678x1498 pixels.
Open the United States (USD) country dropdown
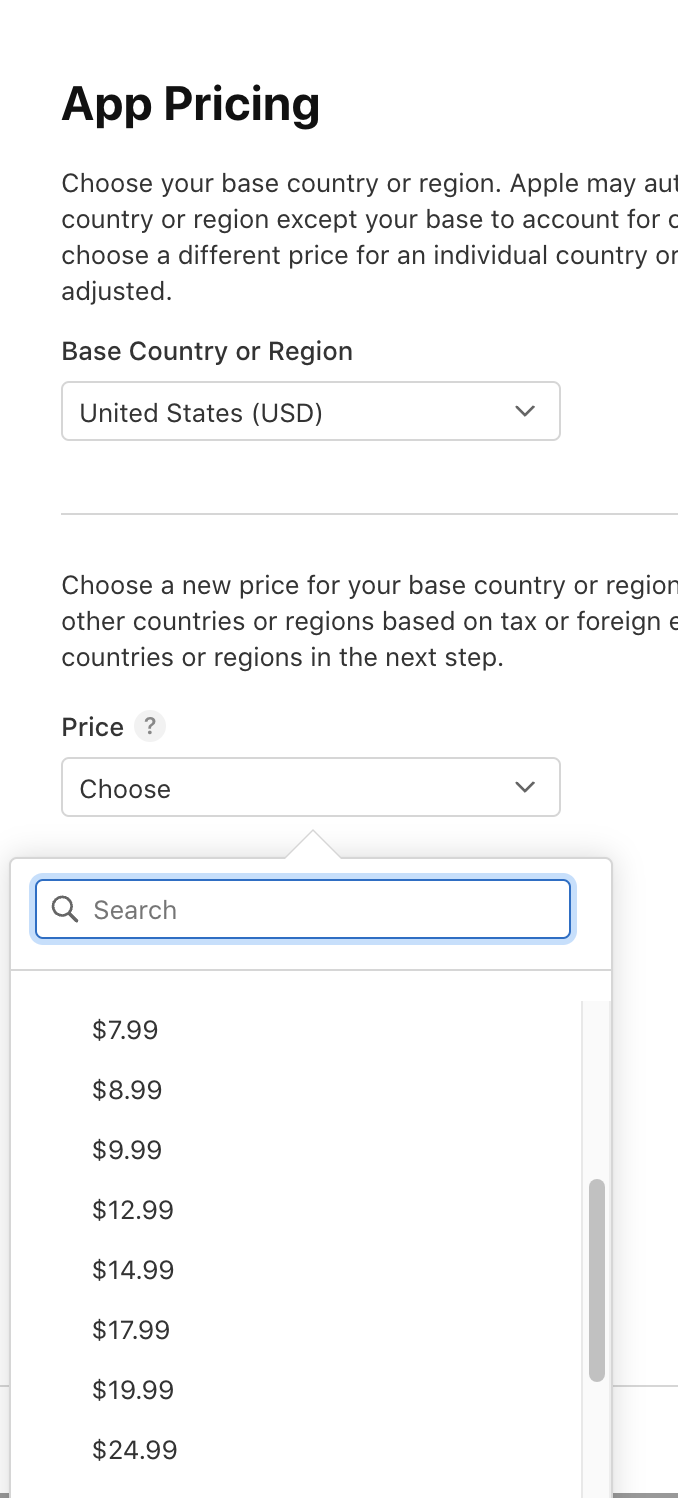pyautogui.click(x=310, y=411)
